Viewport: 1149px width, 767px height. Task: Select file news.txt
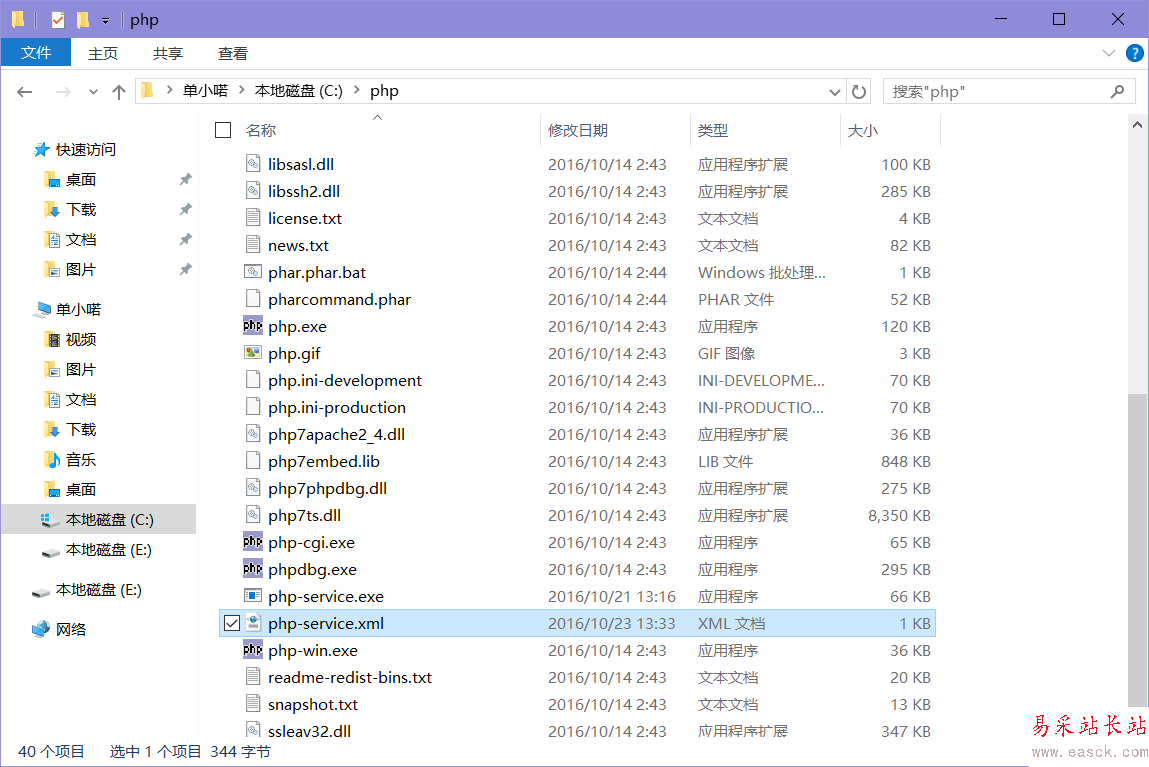(x=298, y=245)
